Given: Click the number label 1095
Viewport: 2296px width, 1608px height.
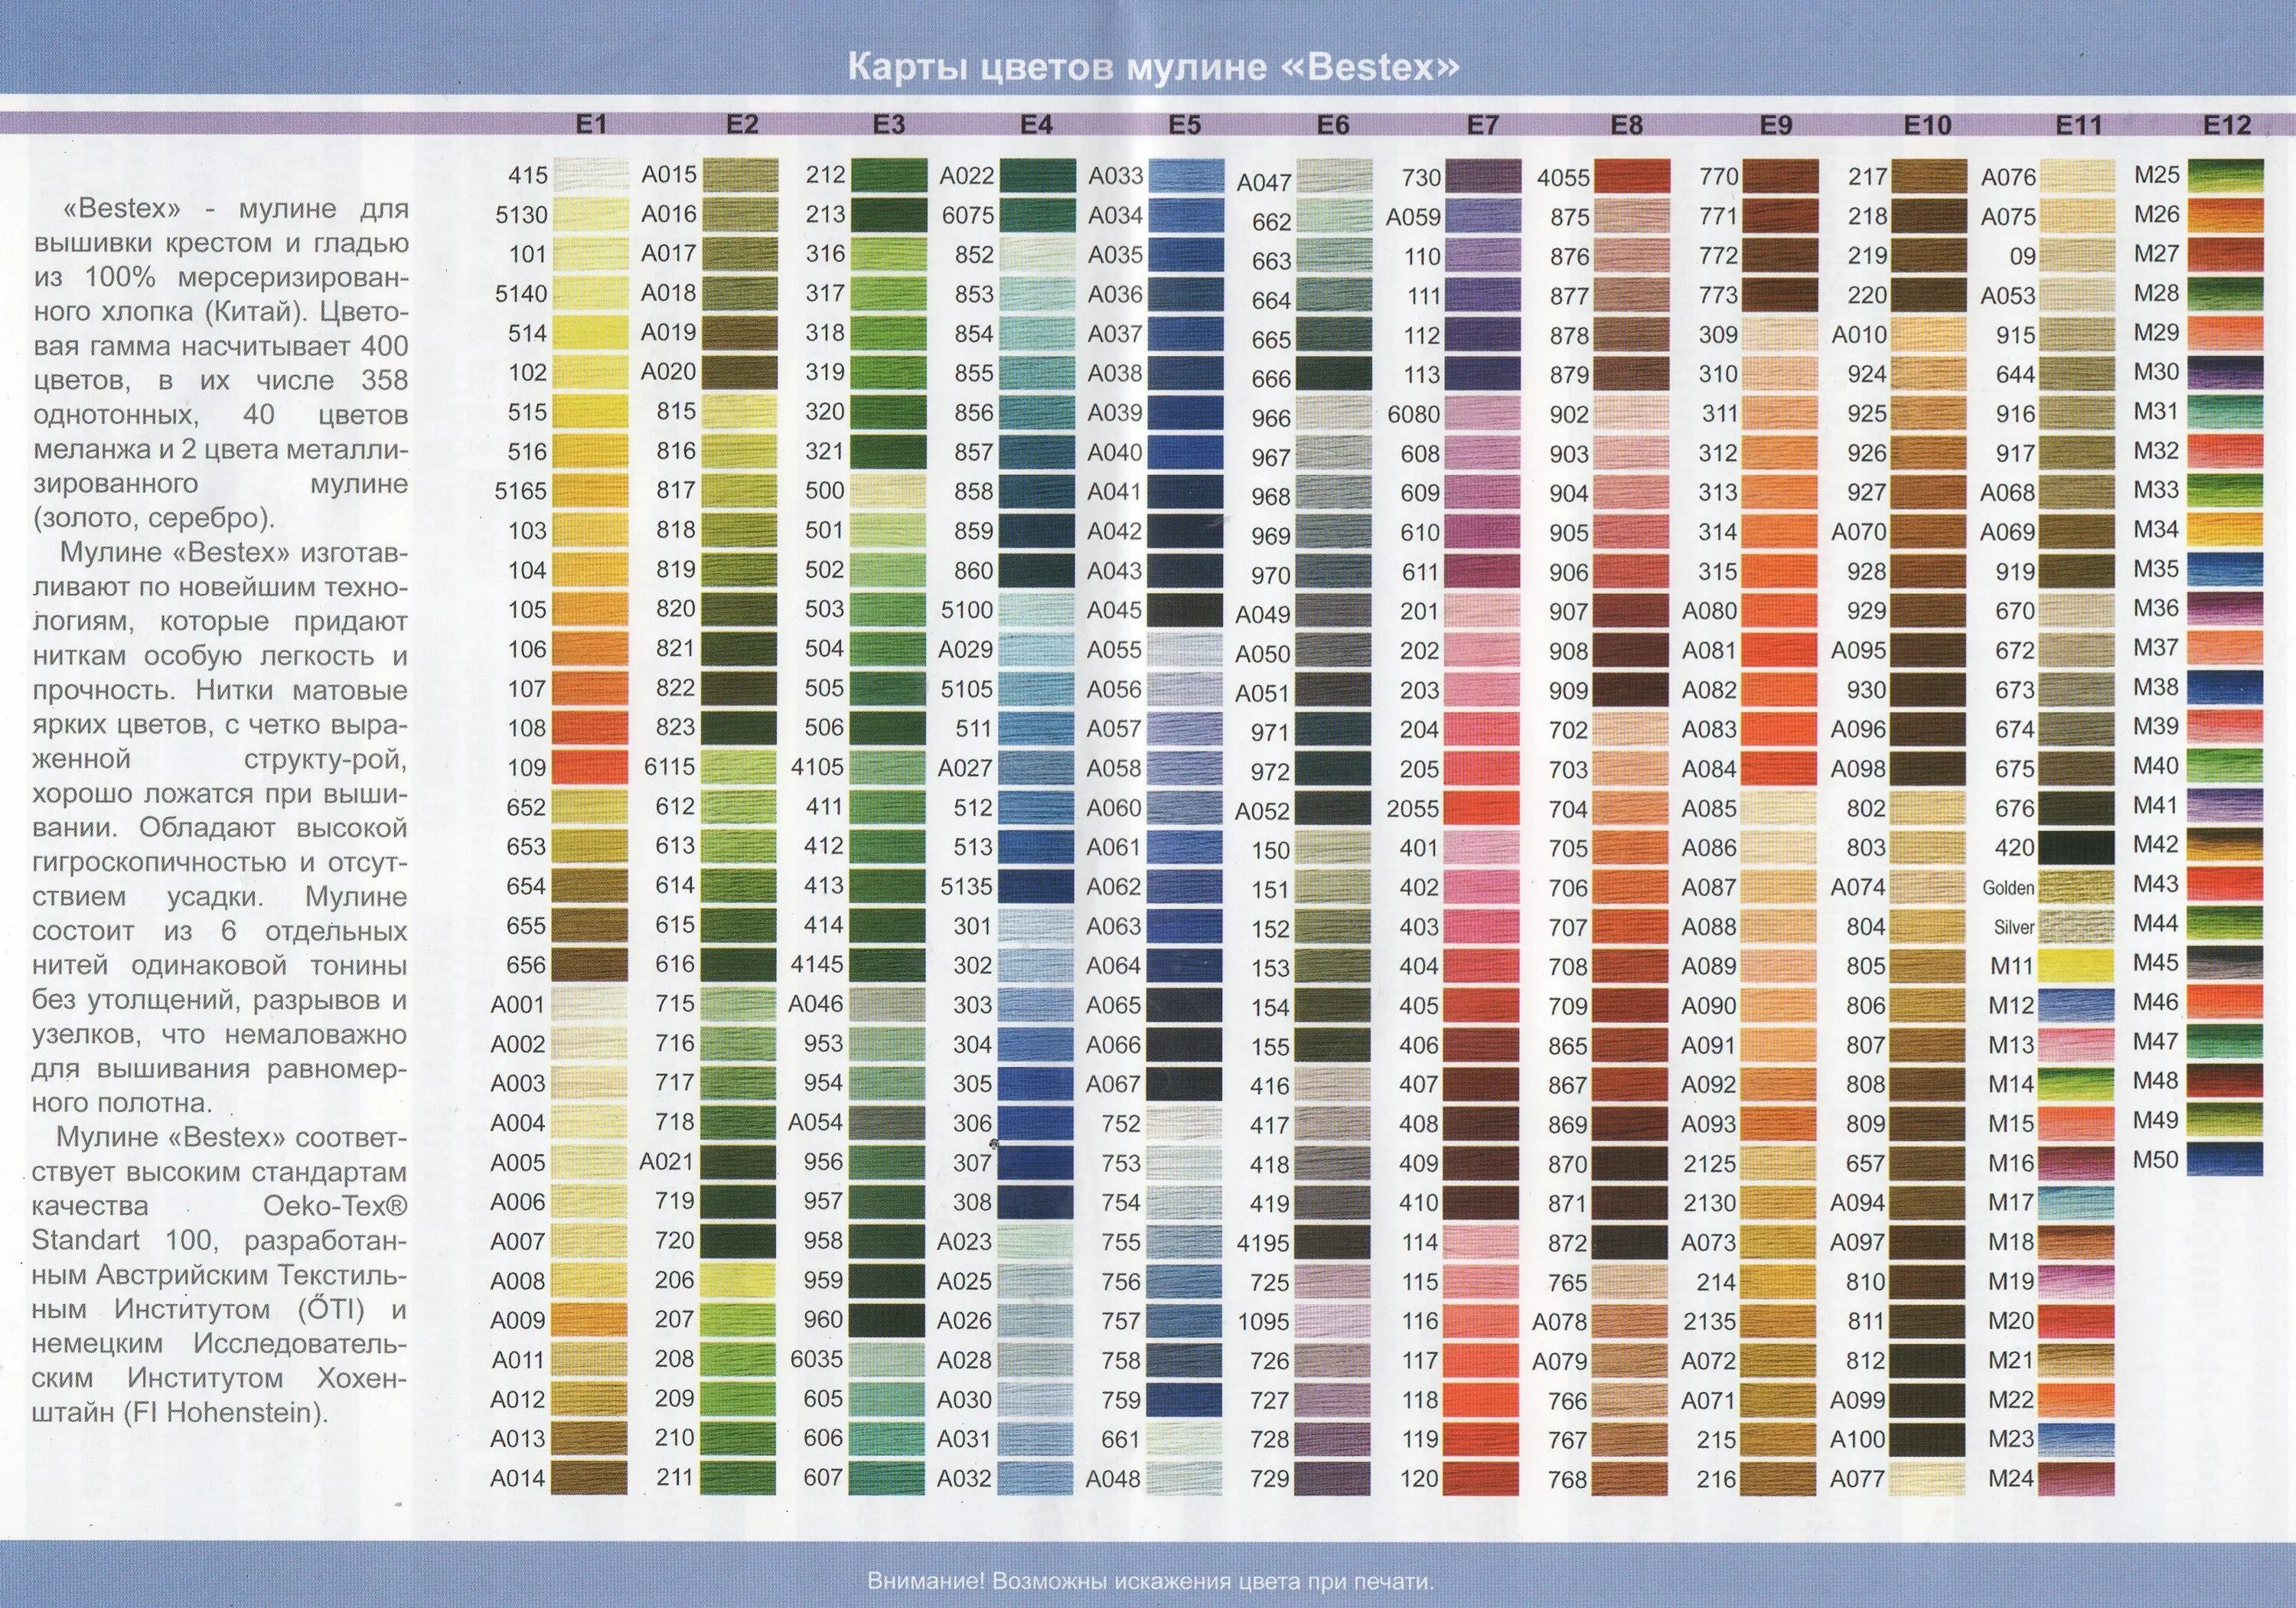Looking at the screenshot, I should pos(1263,1322).
